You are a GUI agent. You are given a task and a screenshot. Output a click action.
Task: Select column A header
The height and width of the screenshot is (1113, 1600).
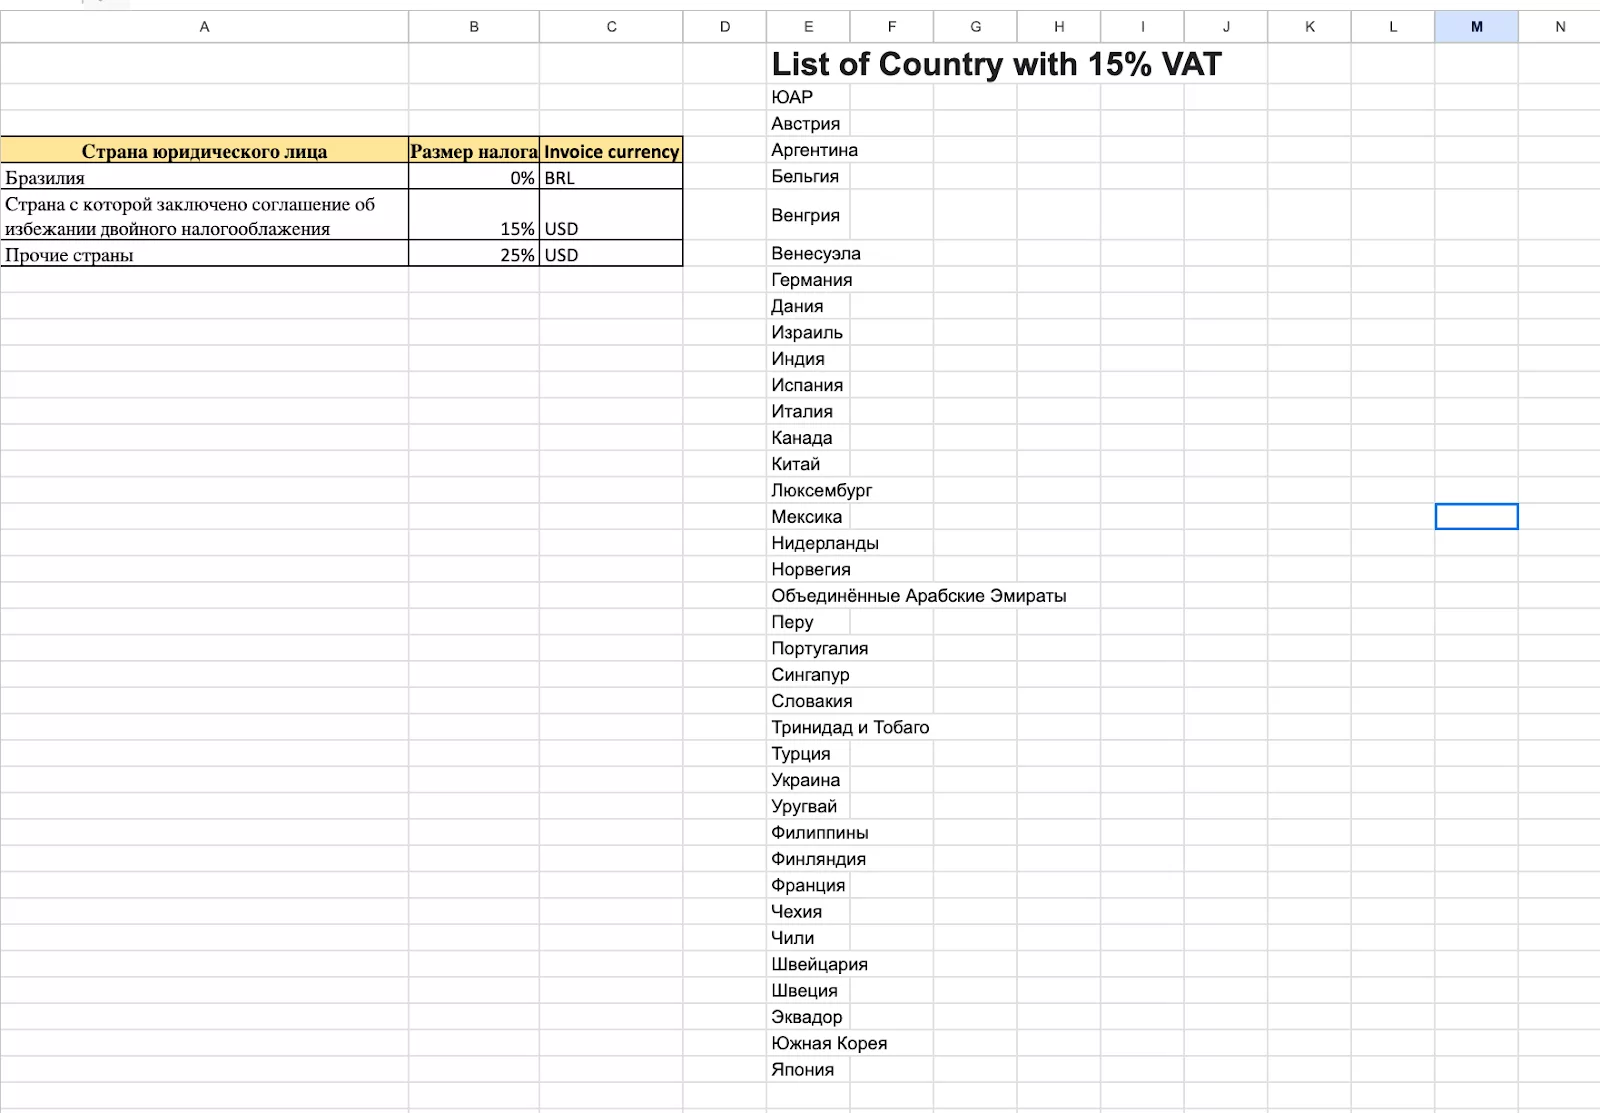(x=204, y=27)
